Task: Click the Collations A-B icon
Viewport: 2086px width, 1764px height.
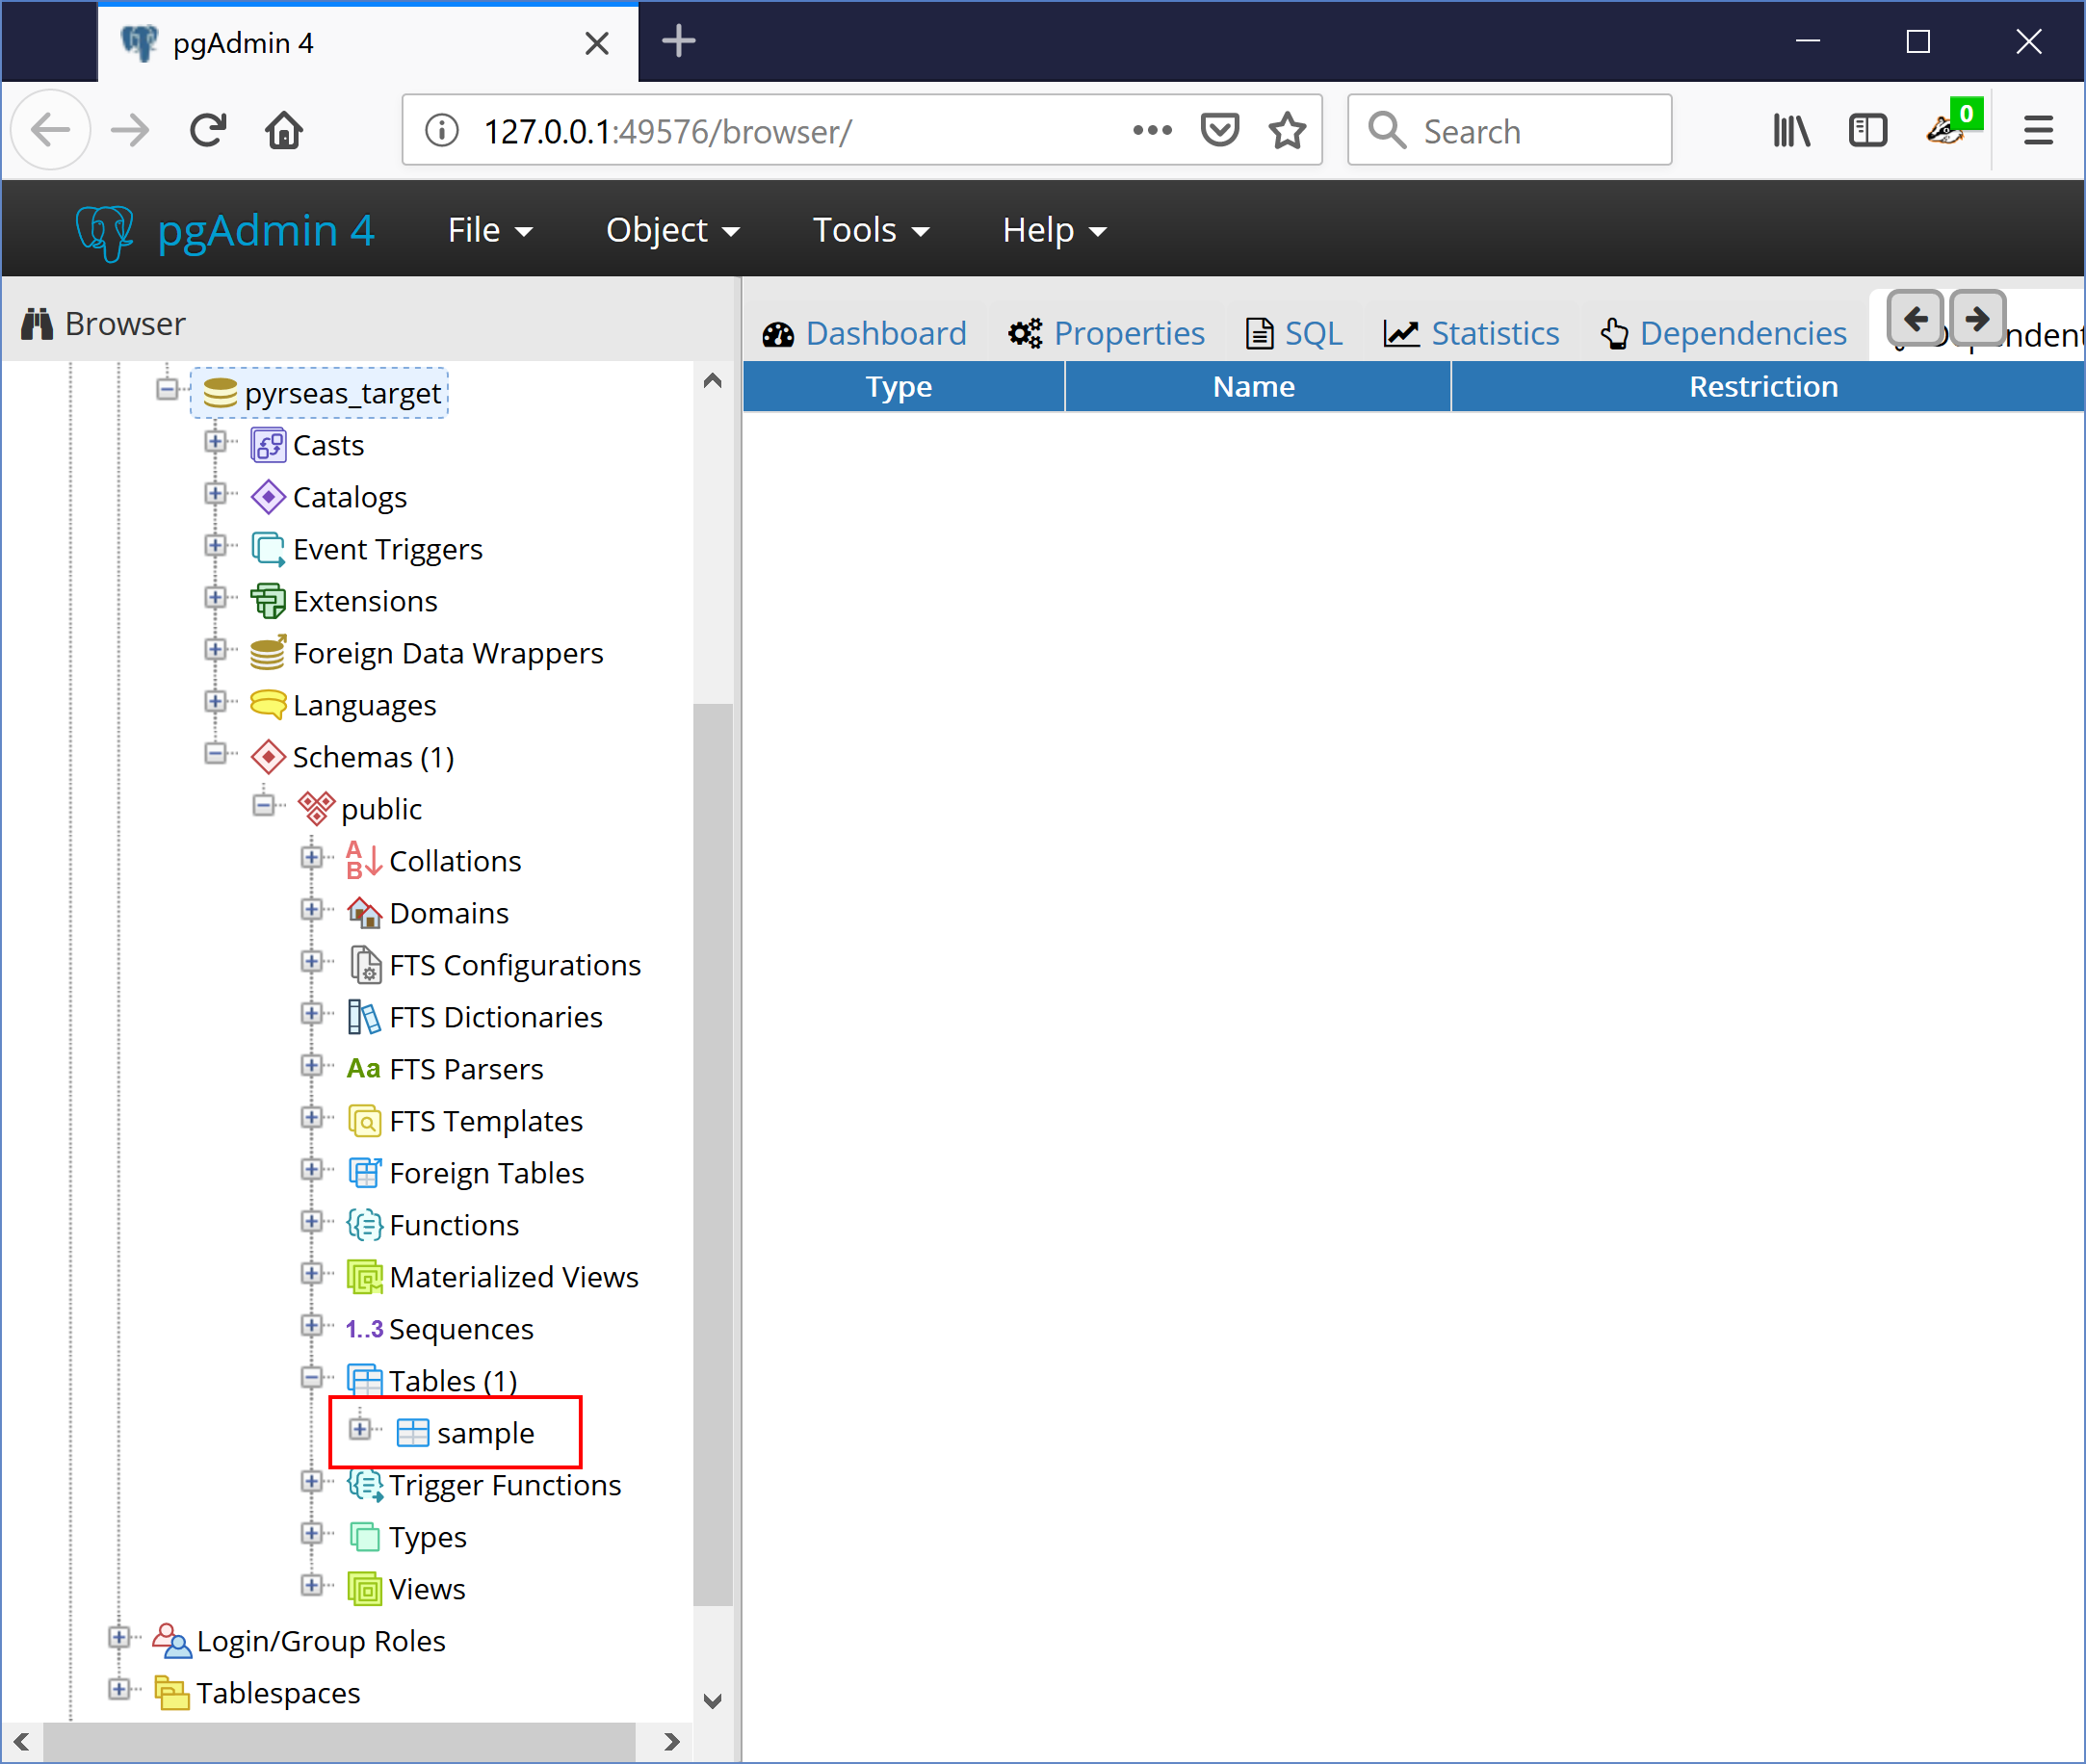Action: (364, 861)
